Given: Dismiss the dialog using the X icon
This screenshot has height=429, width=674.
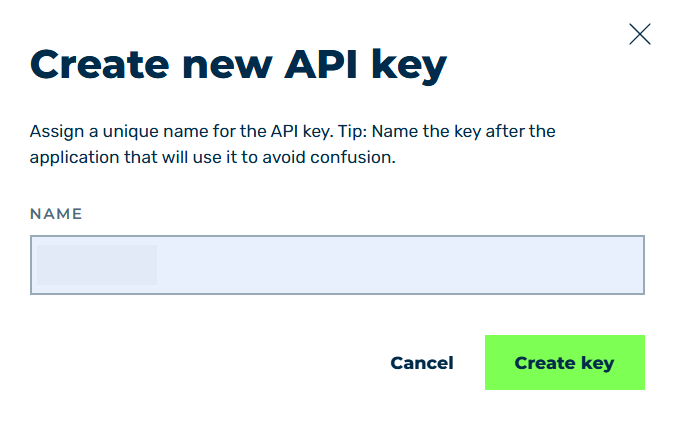Looking at the screenshot, I should [640, 34].
